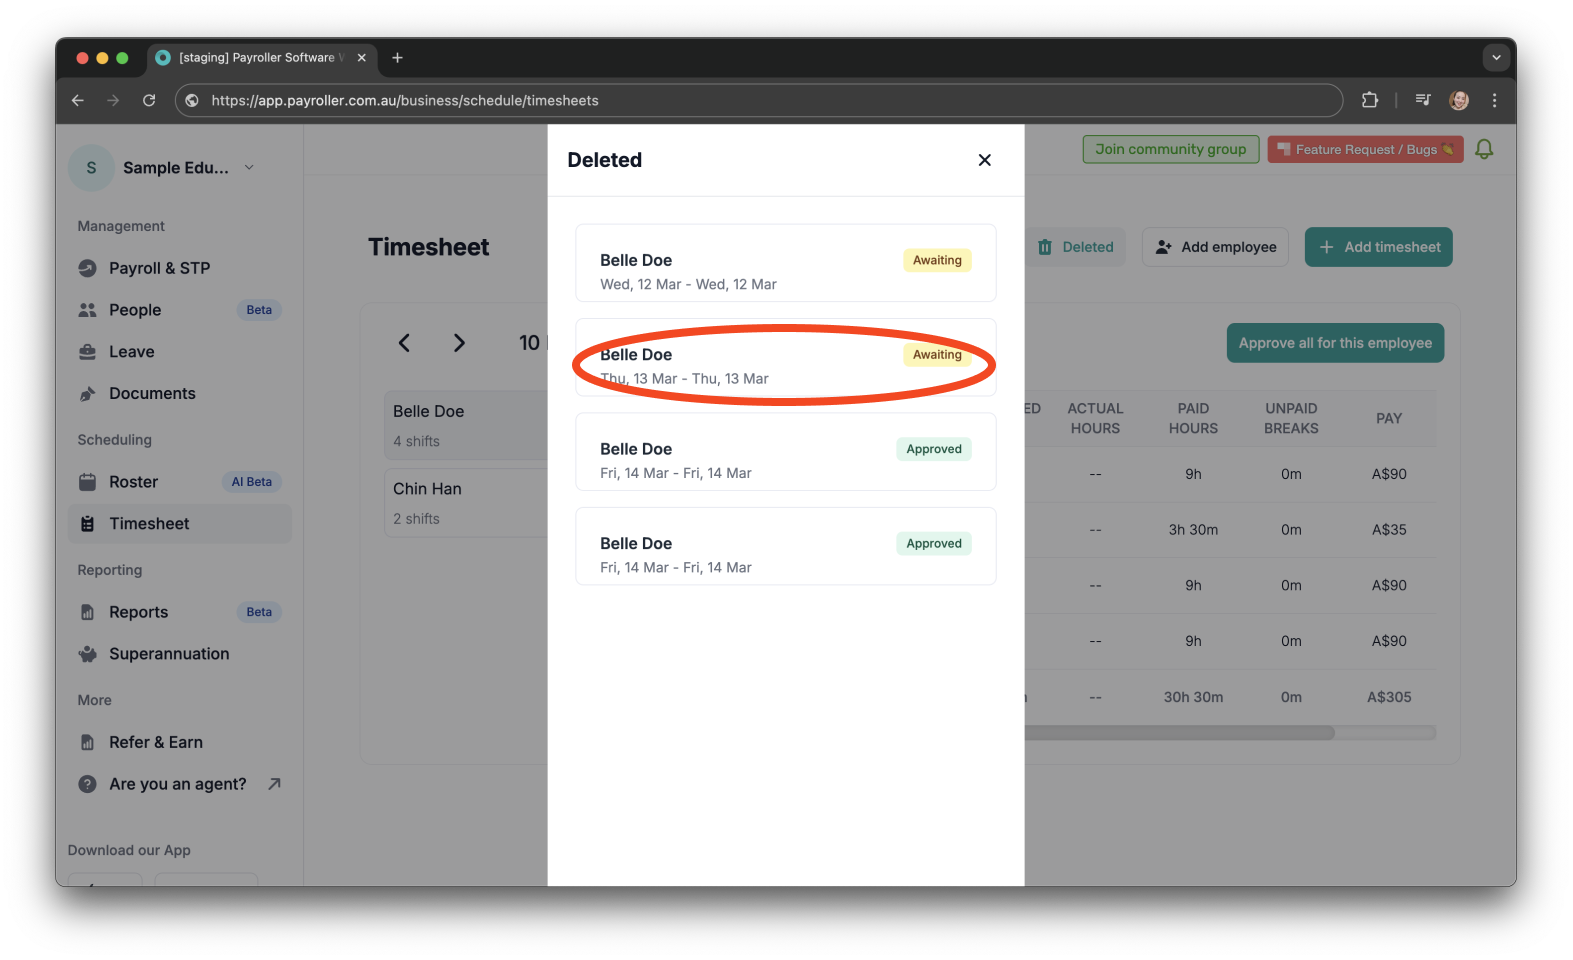Click the Leave briefcase icon
The image size is (1573, 960).
click(x=88, y=352)
